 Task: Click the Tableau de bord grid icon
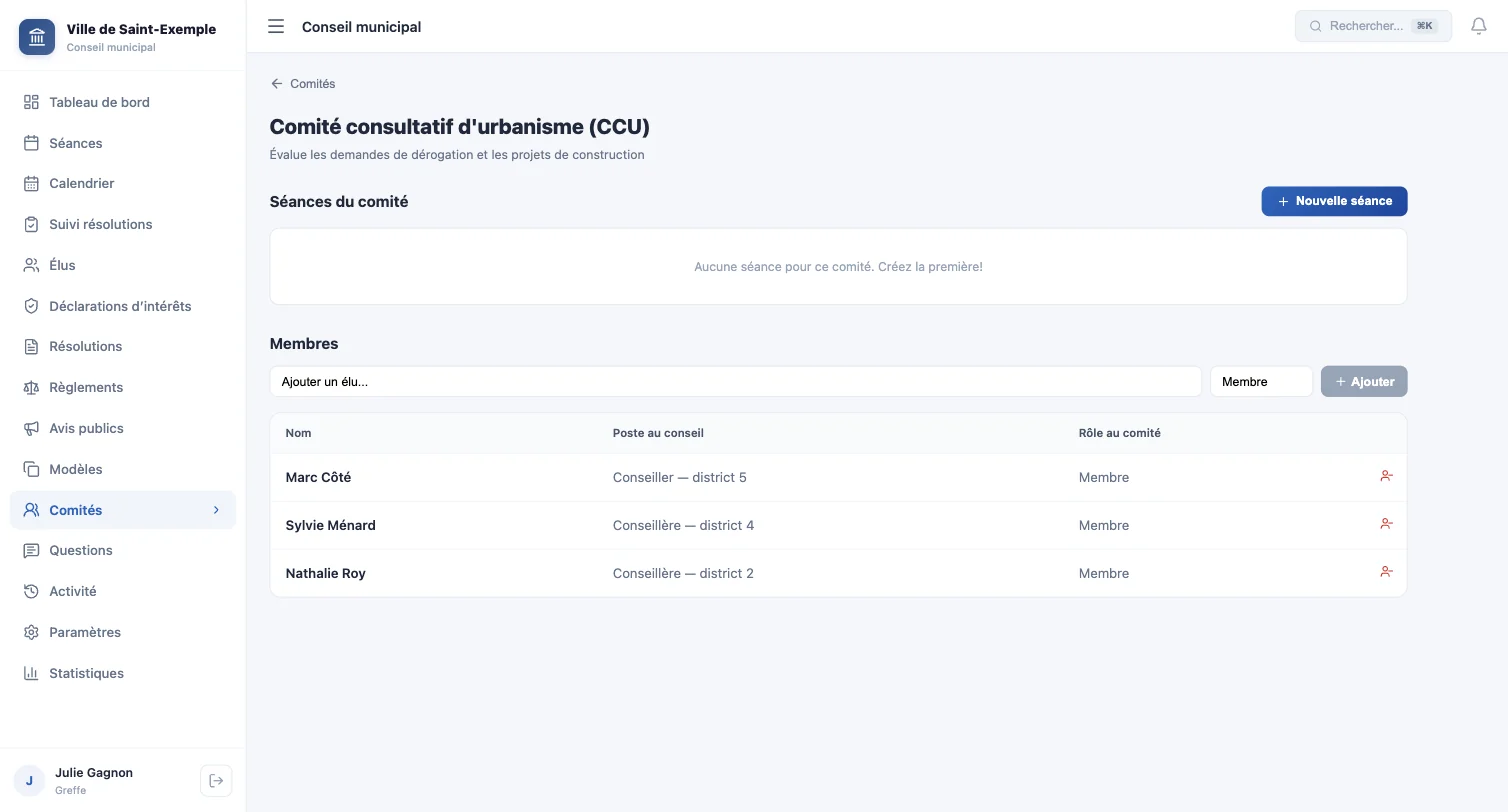(31, 102)
